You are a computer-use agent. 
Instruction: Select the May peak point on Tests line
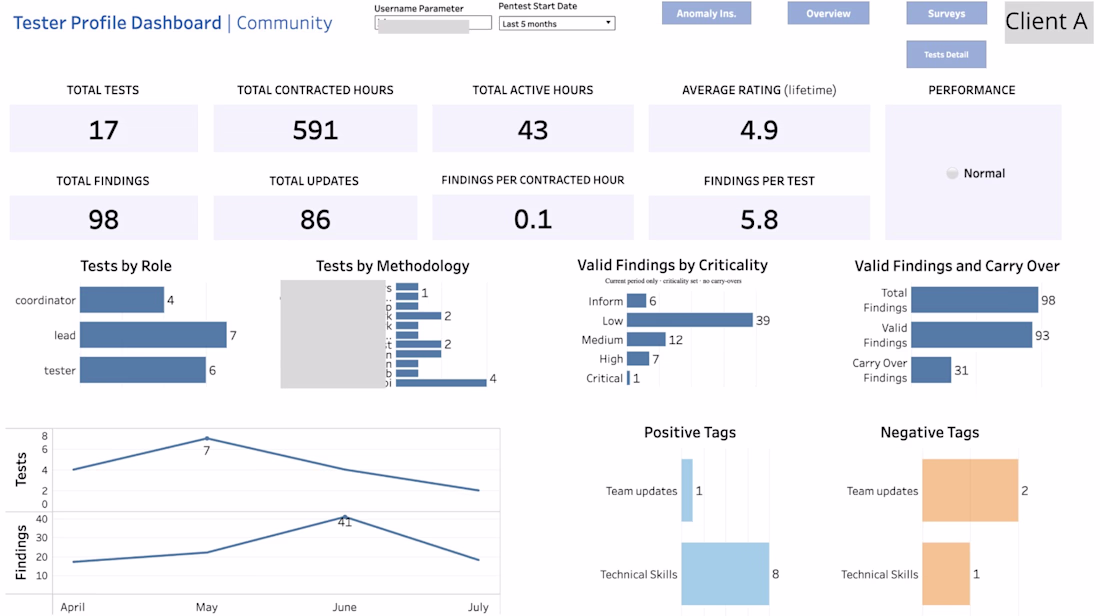pyautogui.click(x=207, y=438)
